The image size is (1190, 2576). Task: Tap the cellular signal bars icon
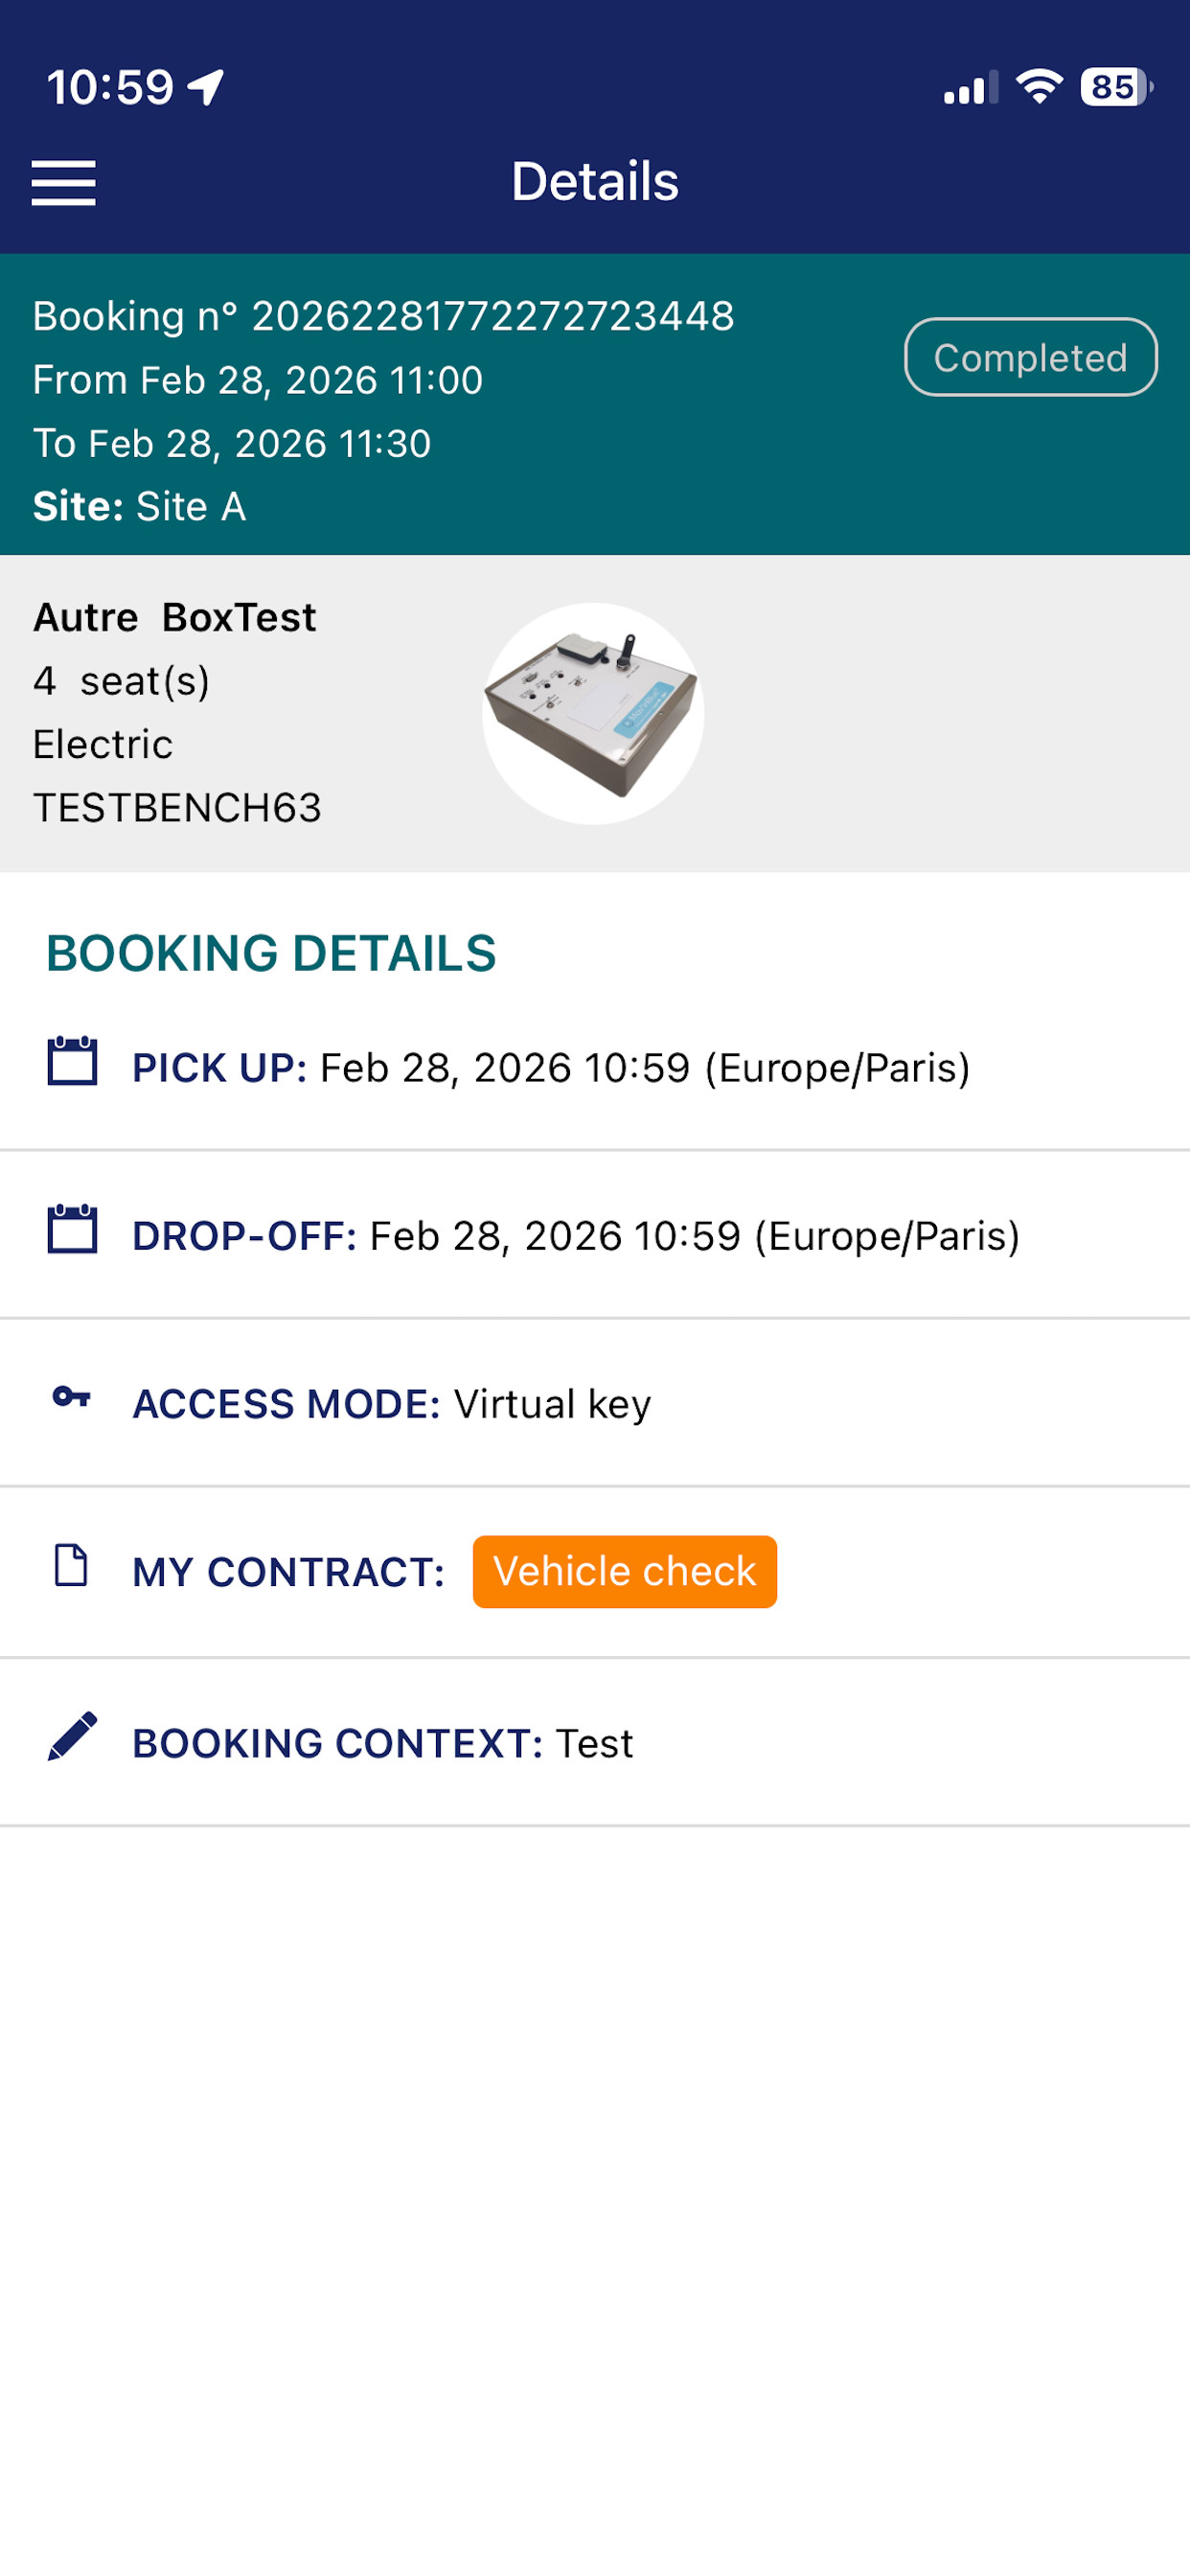[971, 88]
